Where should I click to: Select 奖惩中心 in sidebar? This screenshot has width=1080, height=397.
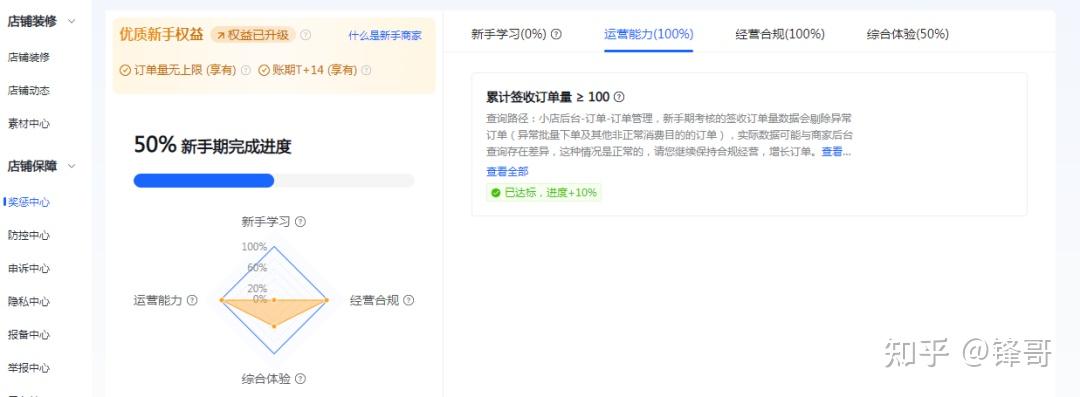[29, 203]
